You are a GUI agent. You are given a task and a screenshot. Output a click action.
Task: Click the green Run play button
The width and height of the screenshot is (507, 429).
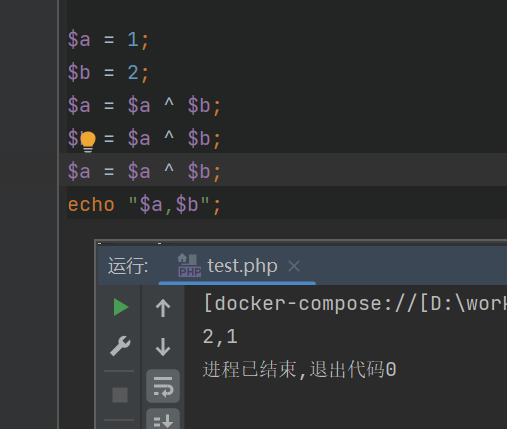[x=121, y=307]
